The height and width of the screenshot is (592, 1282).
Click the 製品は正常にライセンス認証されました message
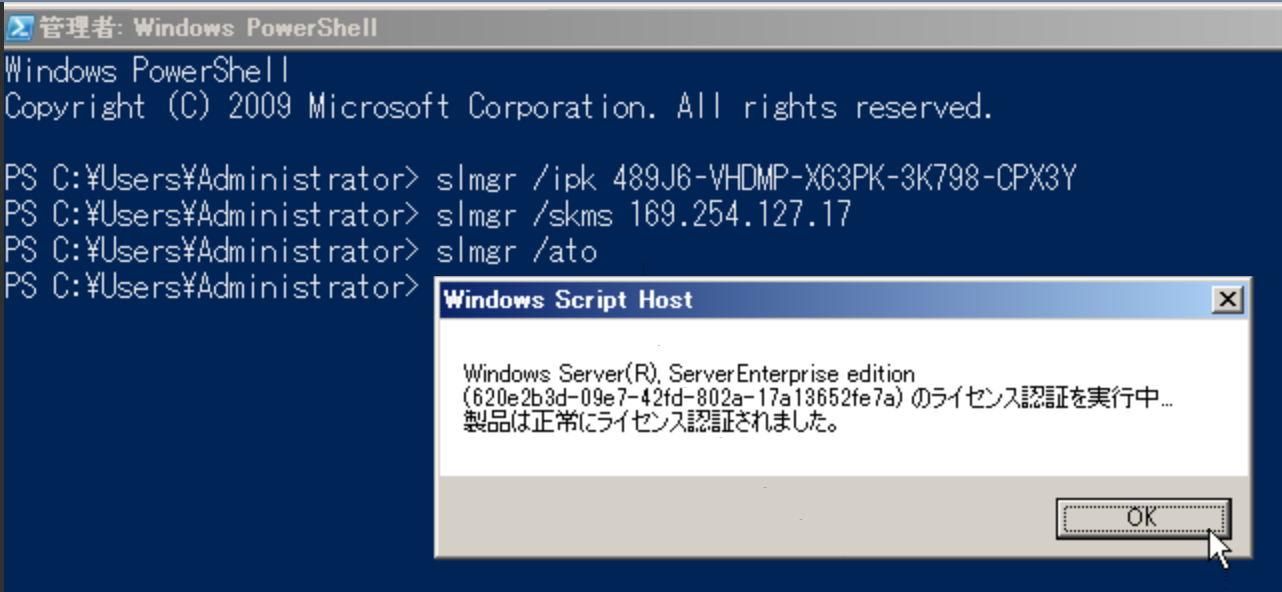(x=650, y=422)
